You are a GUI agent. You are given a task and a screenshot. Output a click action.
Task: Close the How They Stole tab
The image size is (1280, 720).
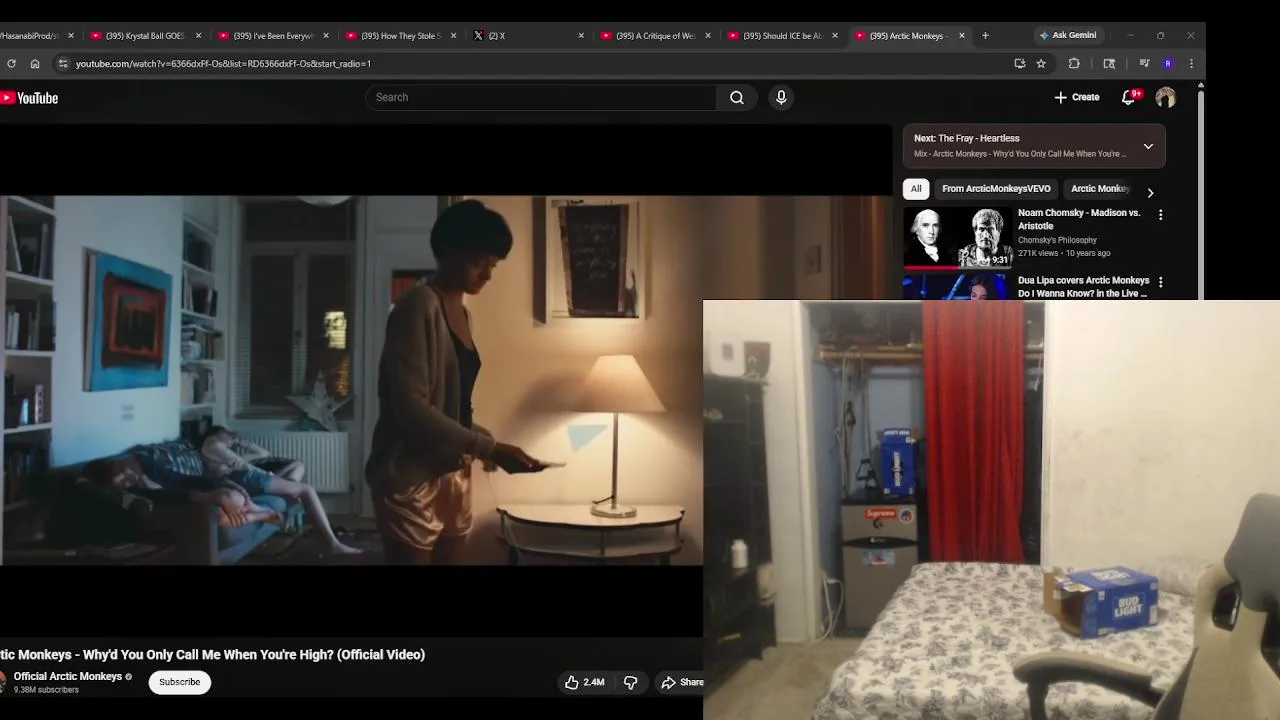coord(453,35)
